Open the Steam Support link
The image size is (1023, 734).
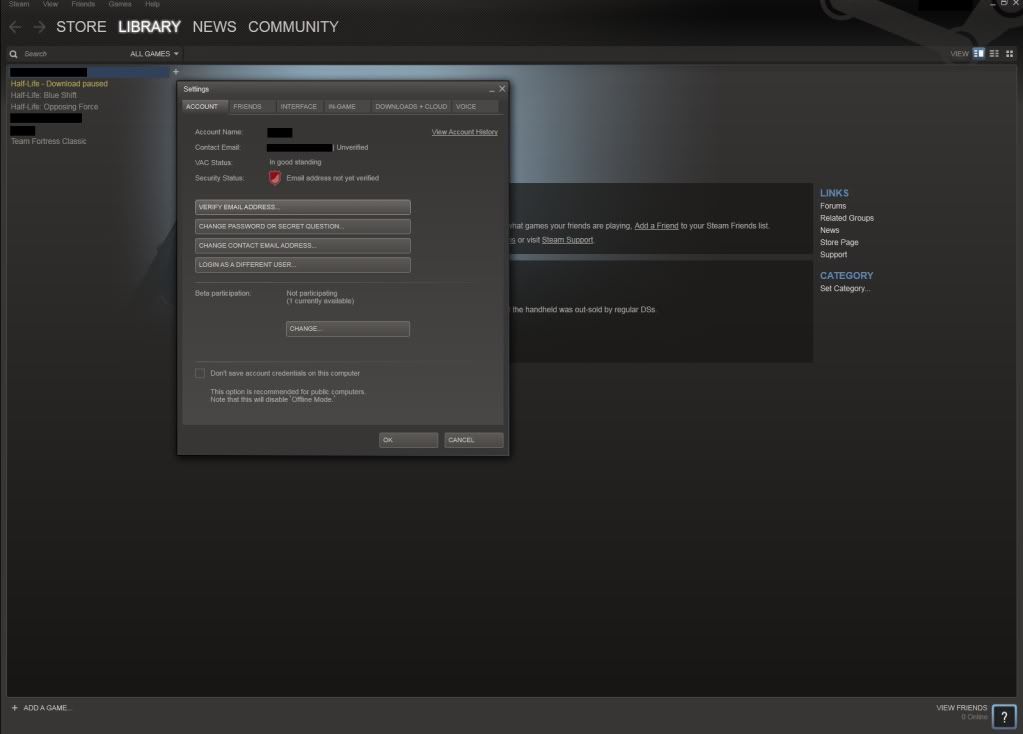click(x=568, y=240)
